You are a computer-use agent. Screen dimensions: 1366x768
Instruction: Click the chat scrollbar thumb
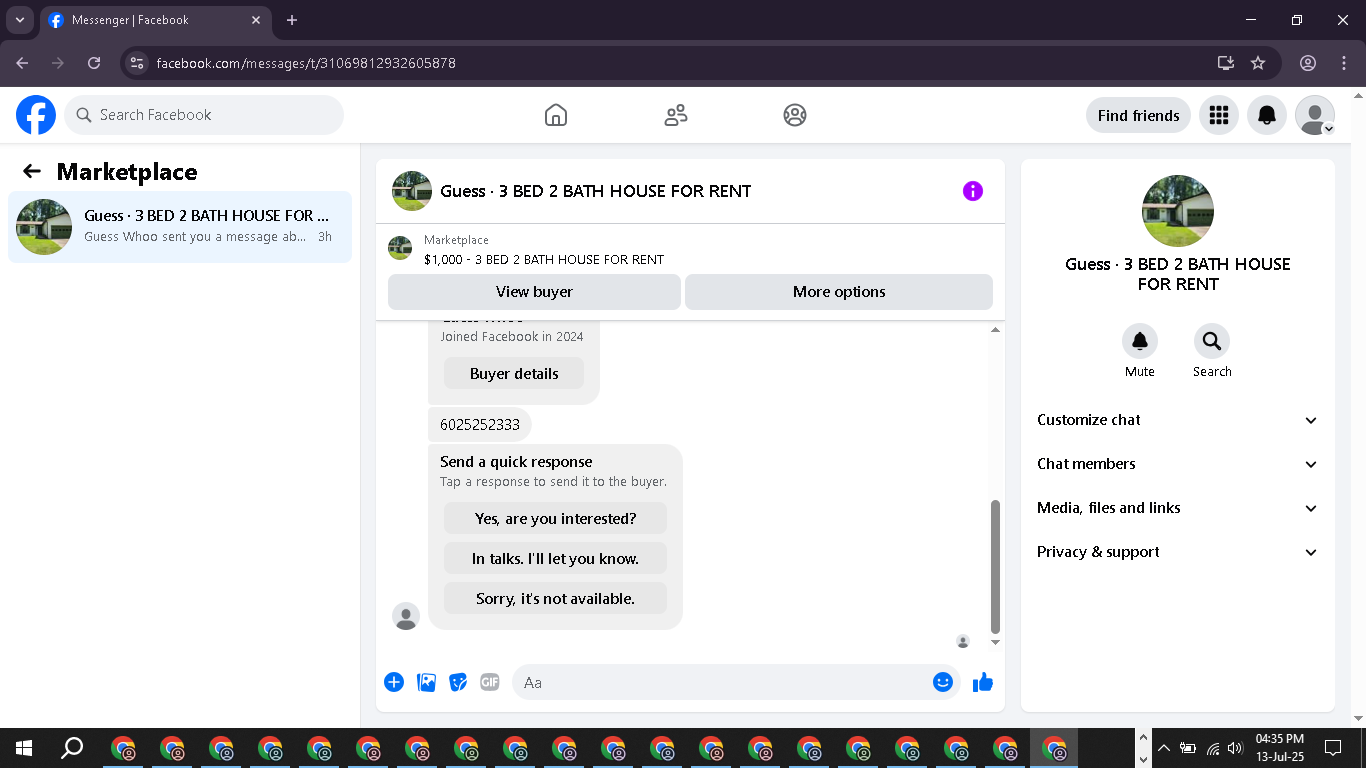[x=995, y=566]
